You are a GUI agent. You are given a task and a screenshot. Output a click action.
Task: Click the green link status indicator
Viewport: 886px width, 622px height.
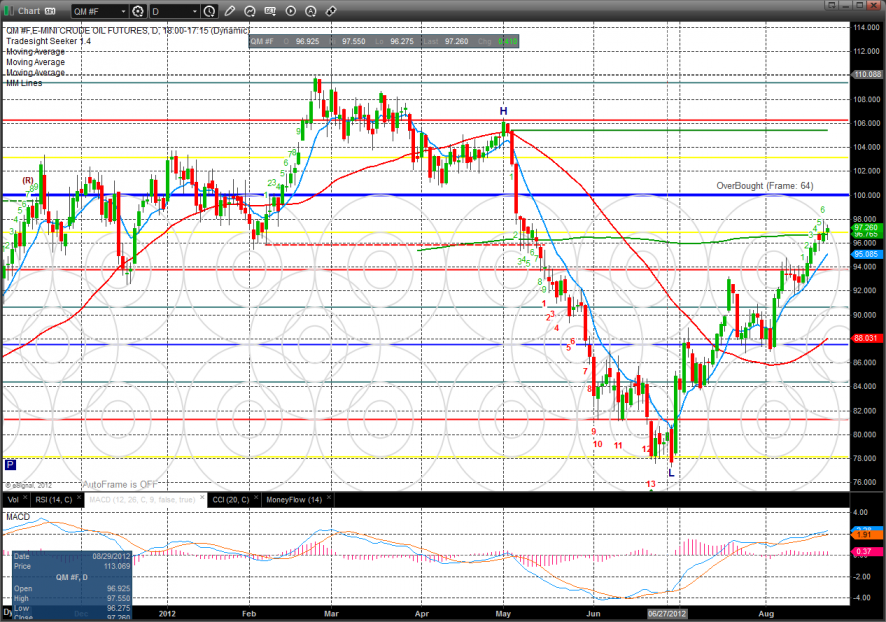[x=8, y=11]
